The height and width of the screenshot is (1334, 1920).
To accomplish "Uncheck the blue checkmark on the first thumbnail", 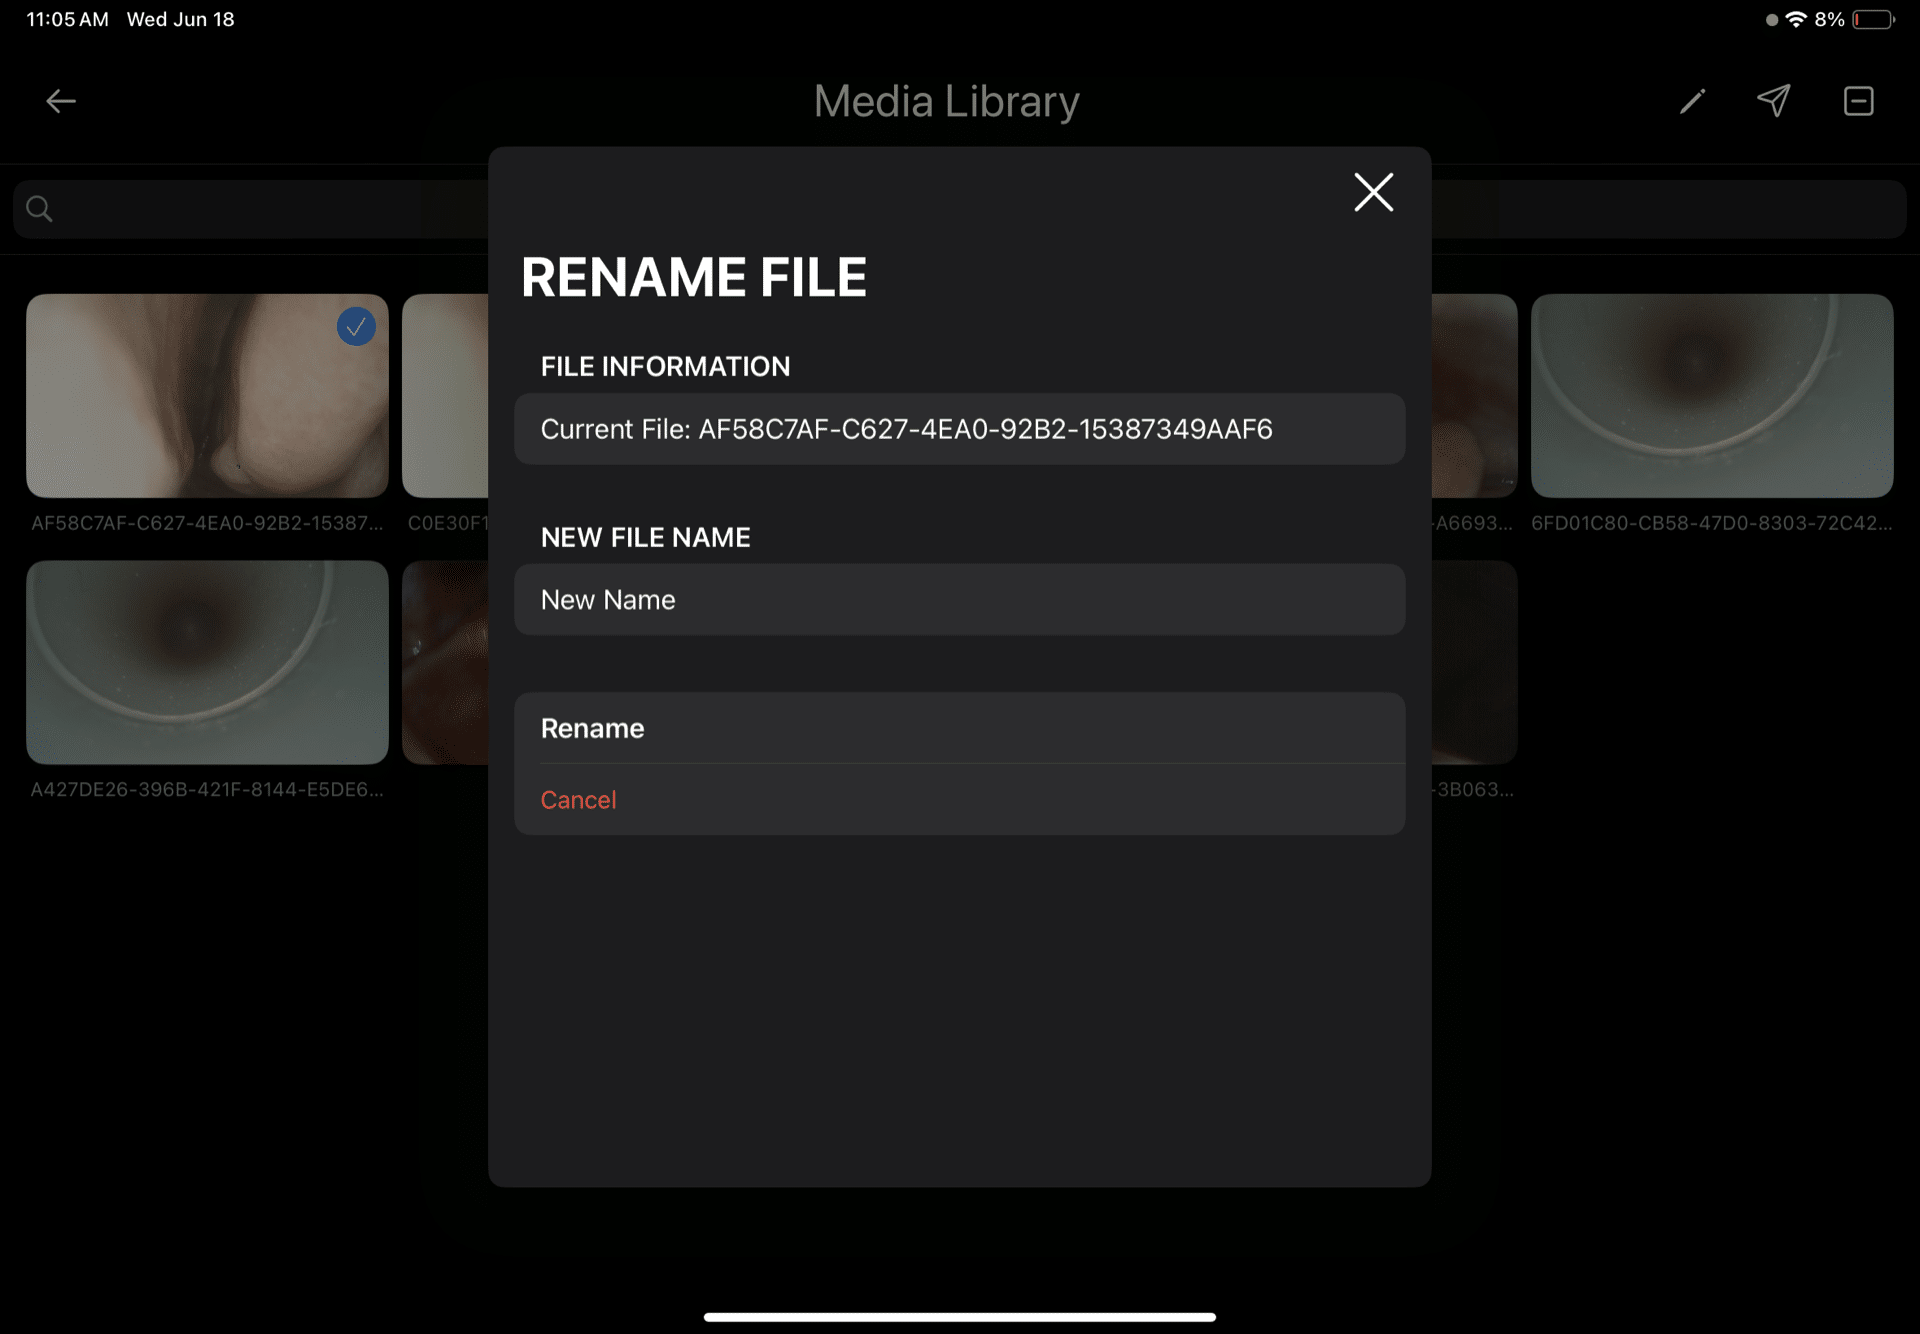I will pyautogui.click(x=356, y=327).
